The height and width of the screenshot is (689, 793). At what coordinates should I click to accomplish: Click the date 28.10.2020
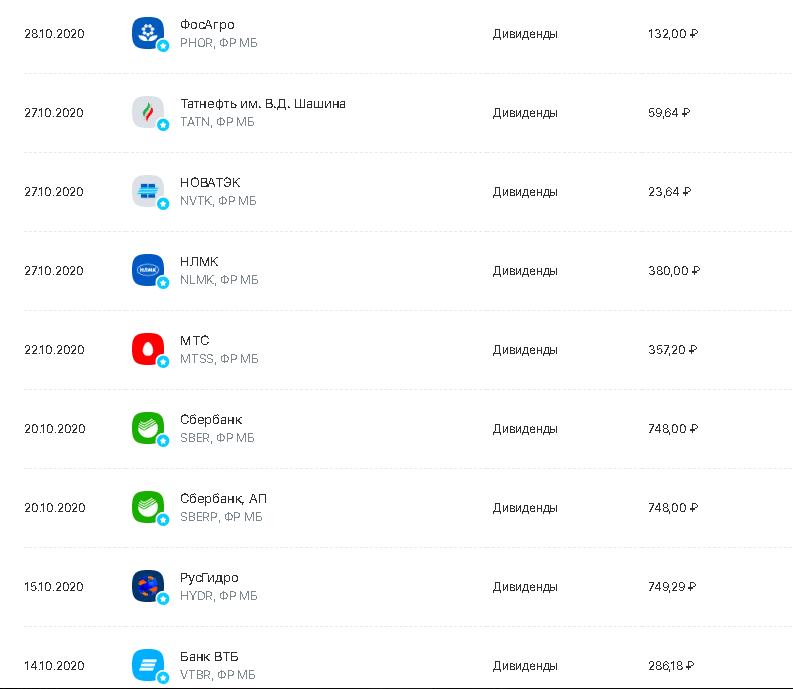click(x=55, y=34)
